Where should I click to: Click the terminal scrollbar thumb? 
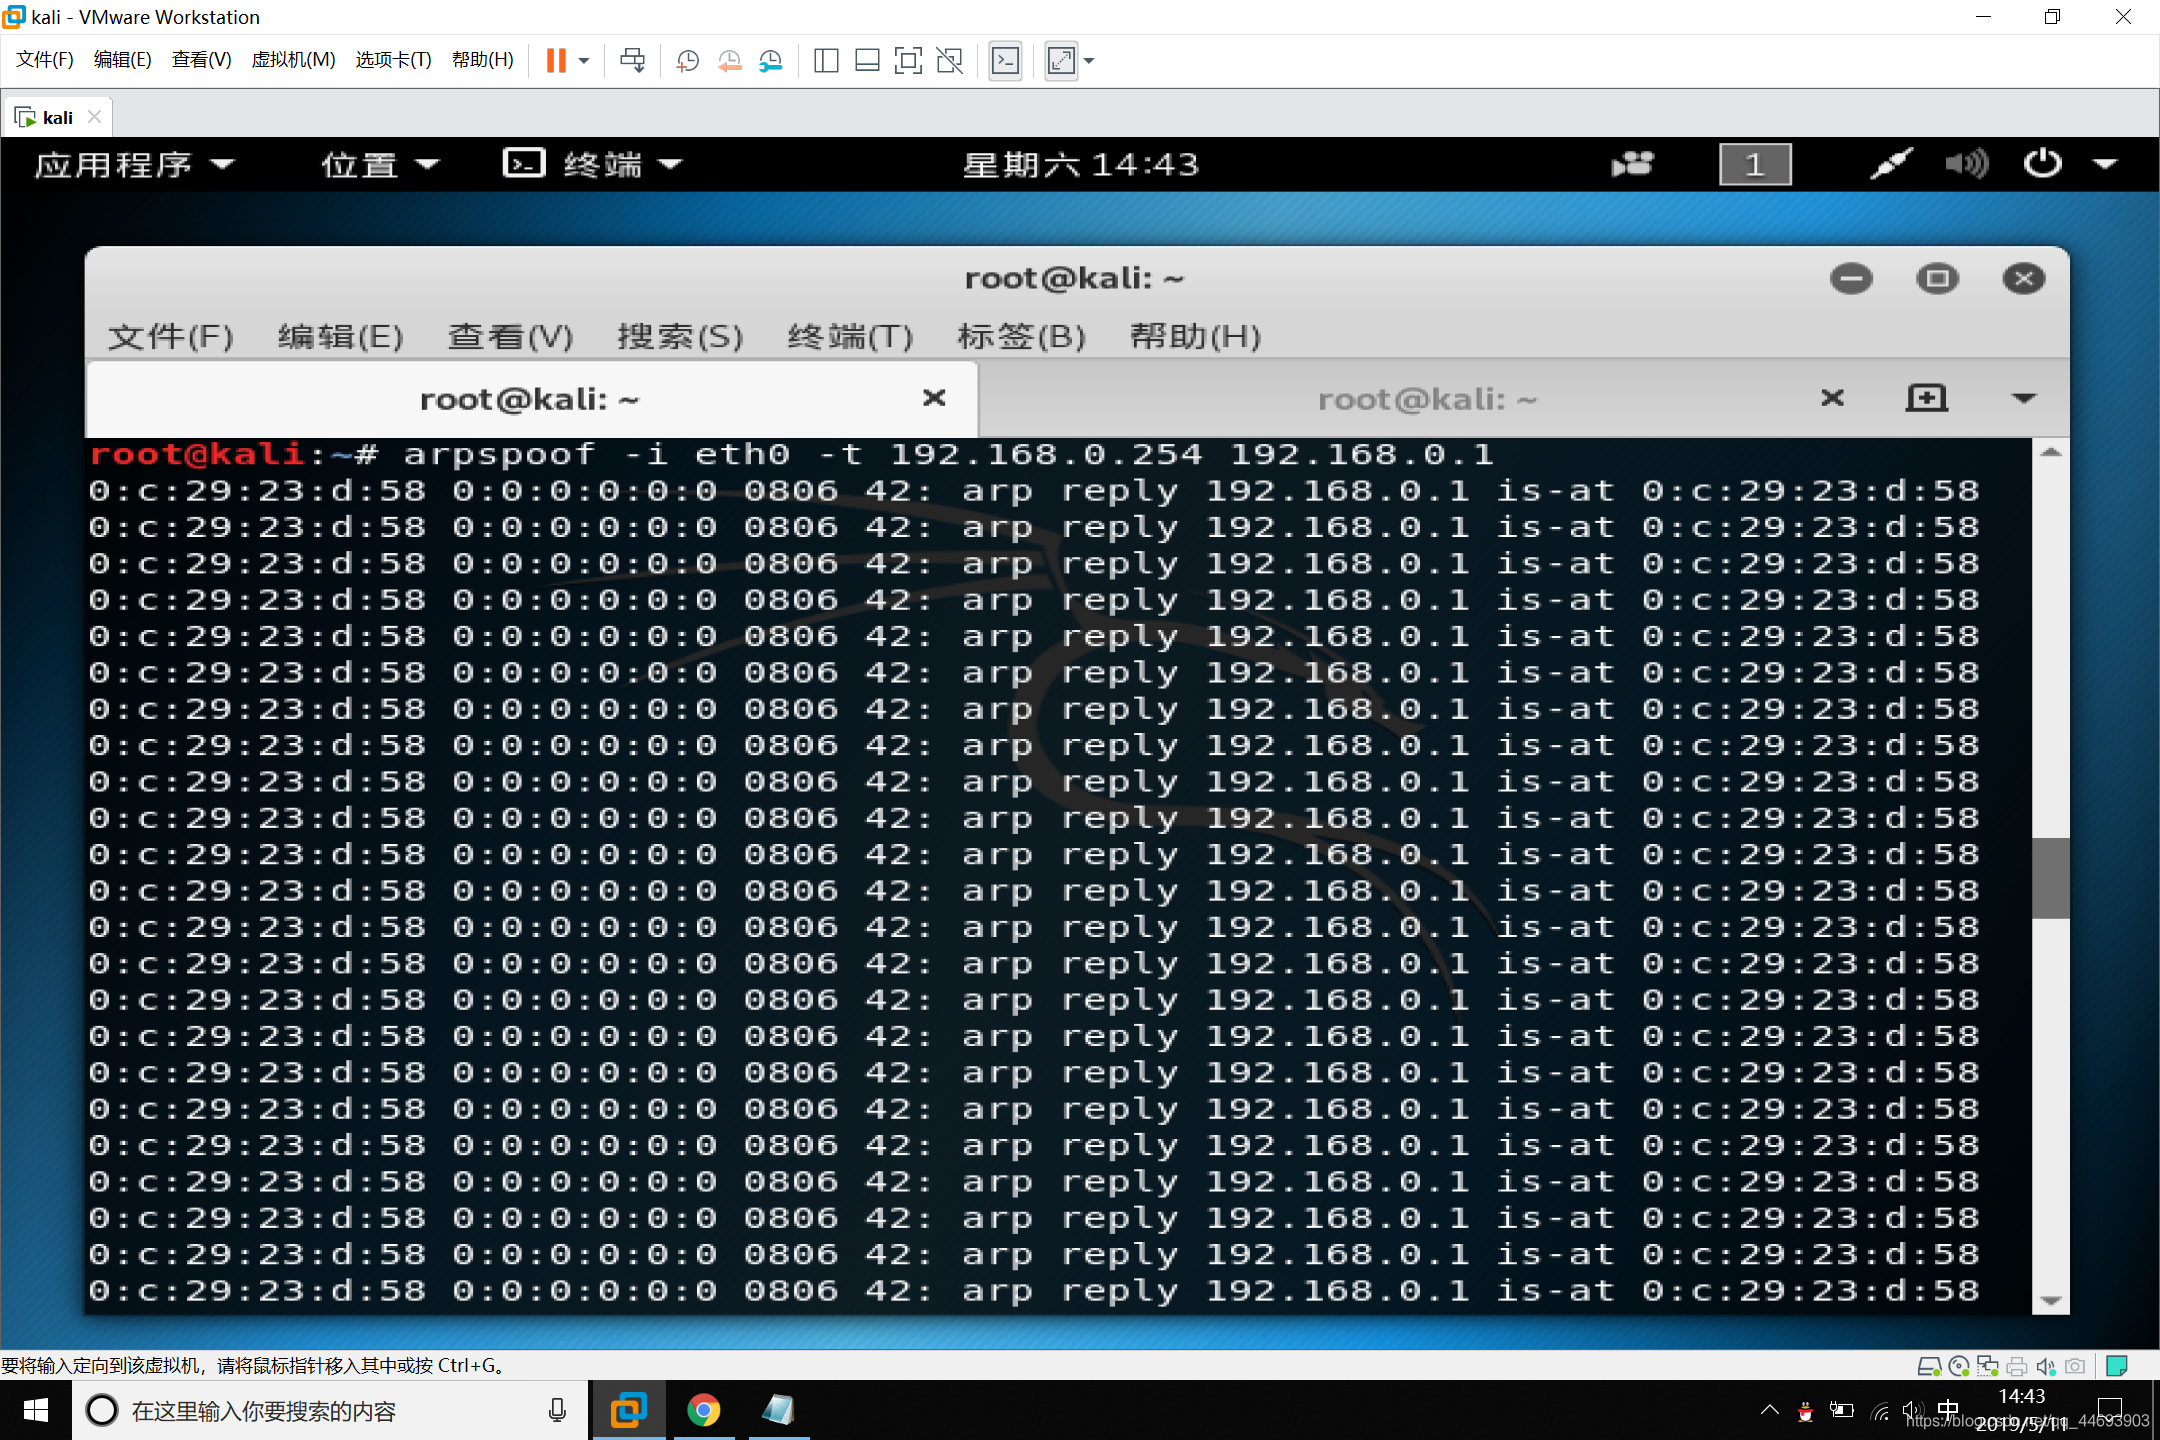2051,878
